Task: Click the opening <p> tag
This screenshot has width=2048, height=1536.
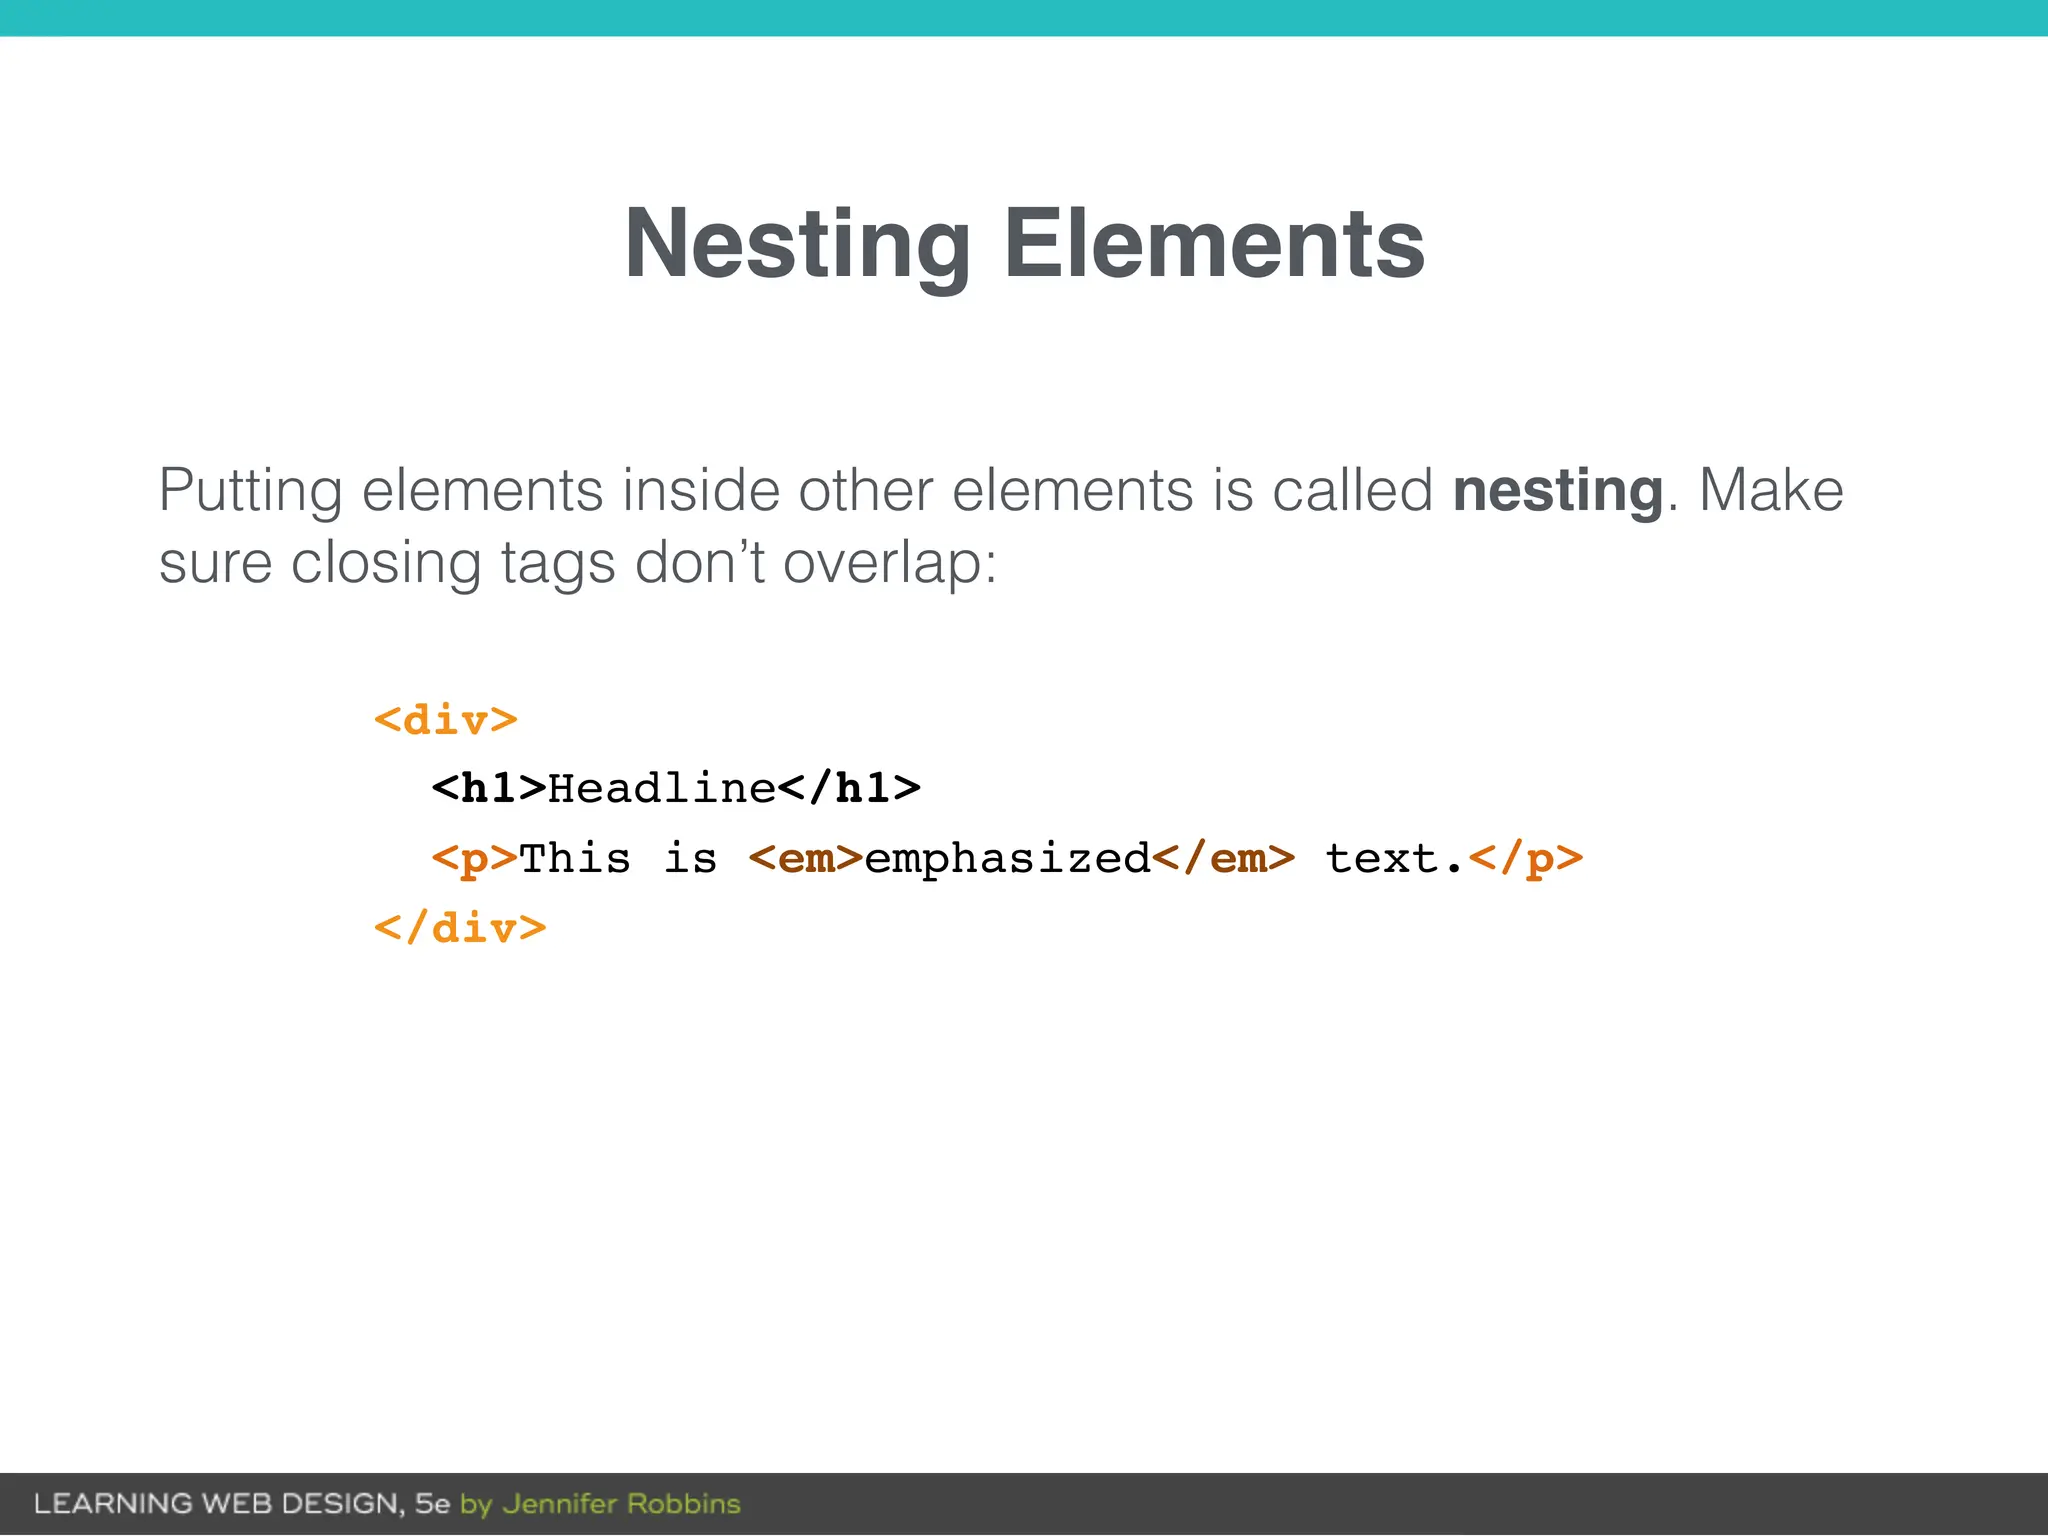Action: (474, 859)
